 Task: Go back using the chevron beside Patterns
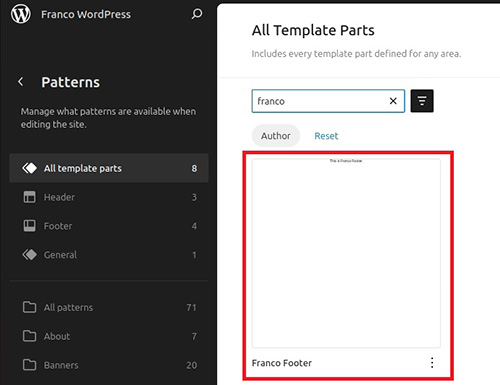point(21,82)
